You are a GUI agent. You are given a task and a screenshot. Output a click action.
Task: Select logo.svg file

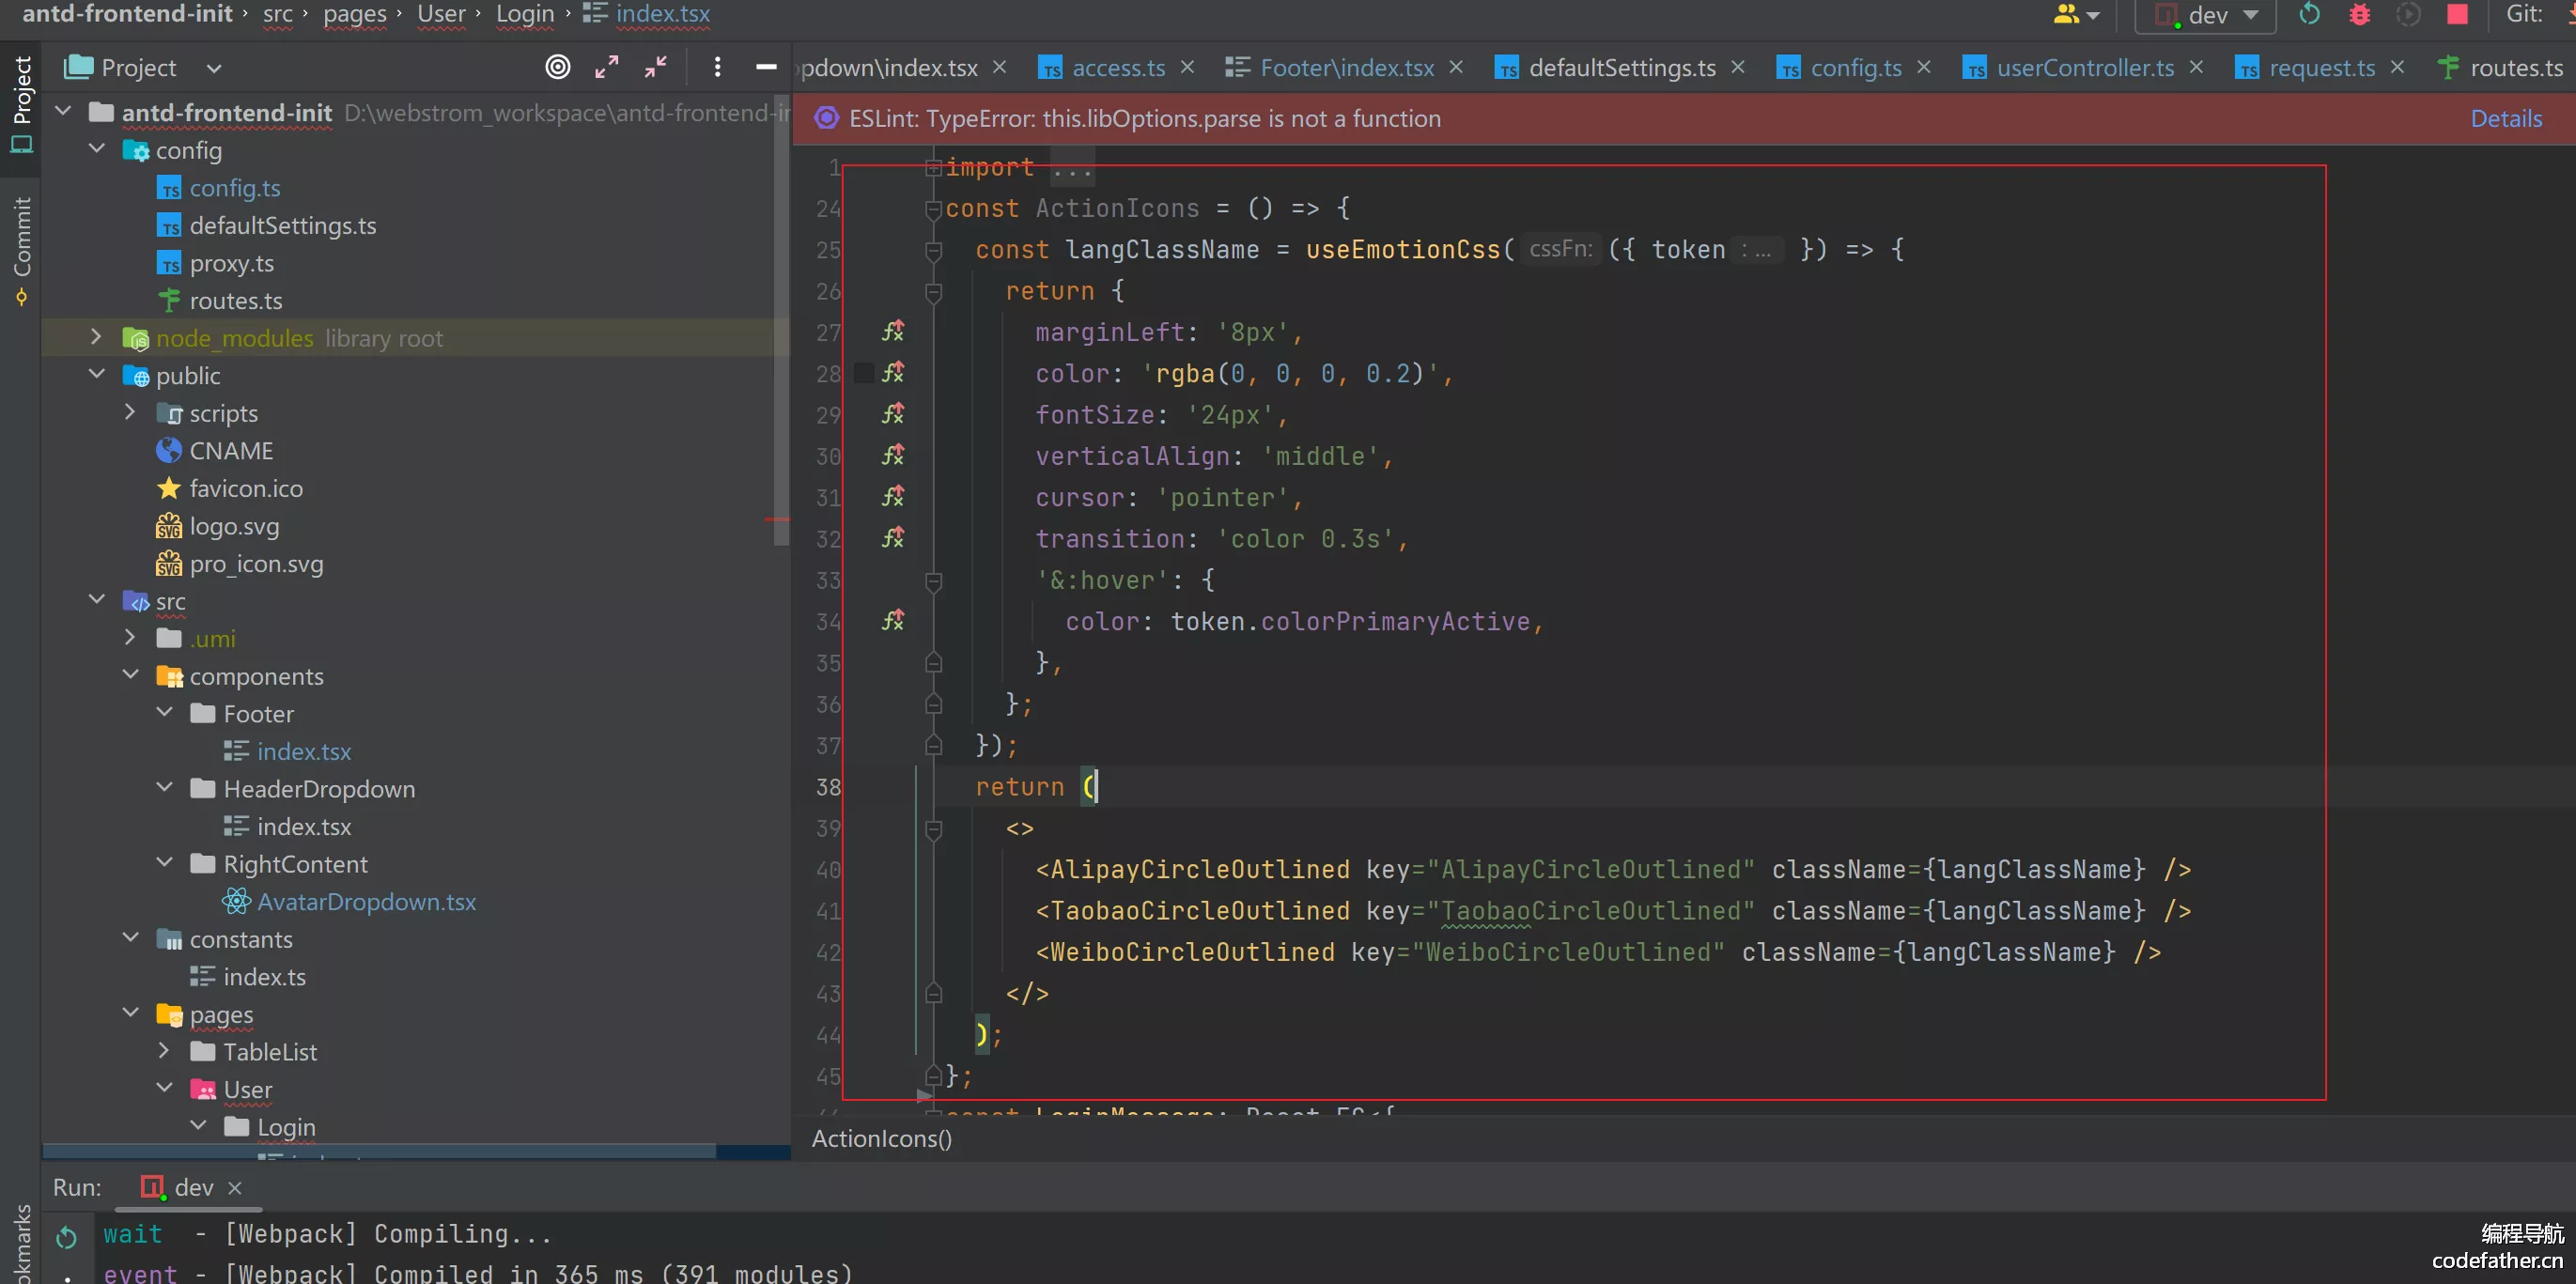coord(234,526)
